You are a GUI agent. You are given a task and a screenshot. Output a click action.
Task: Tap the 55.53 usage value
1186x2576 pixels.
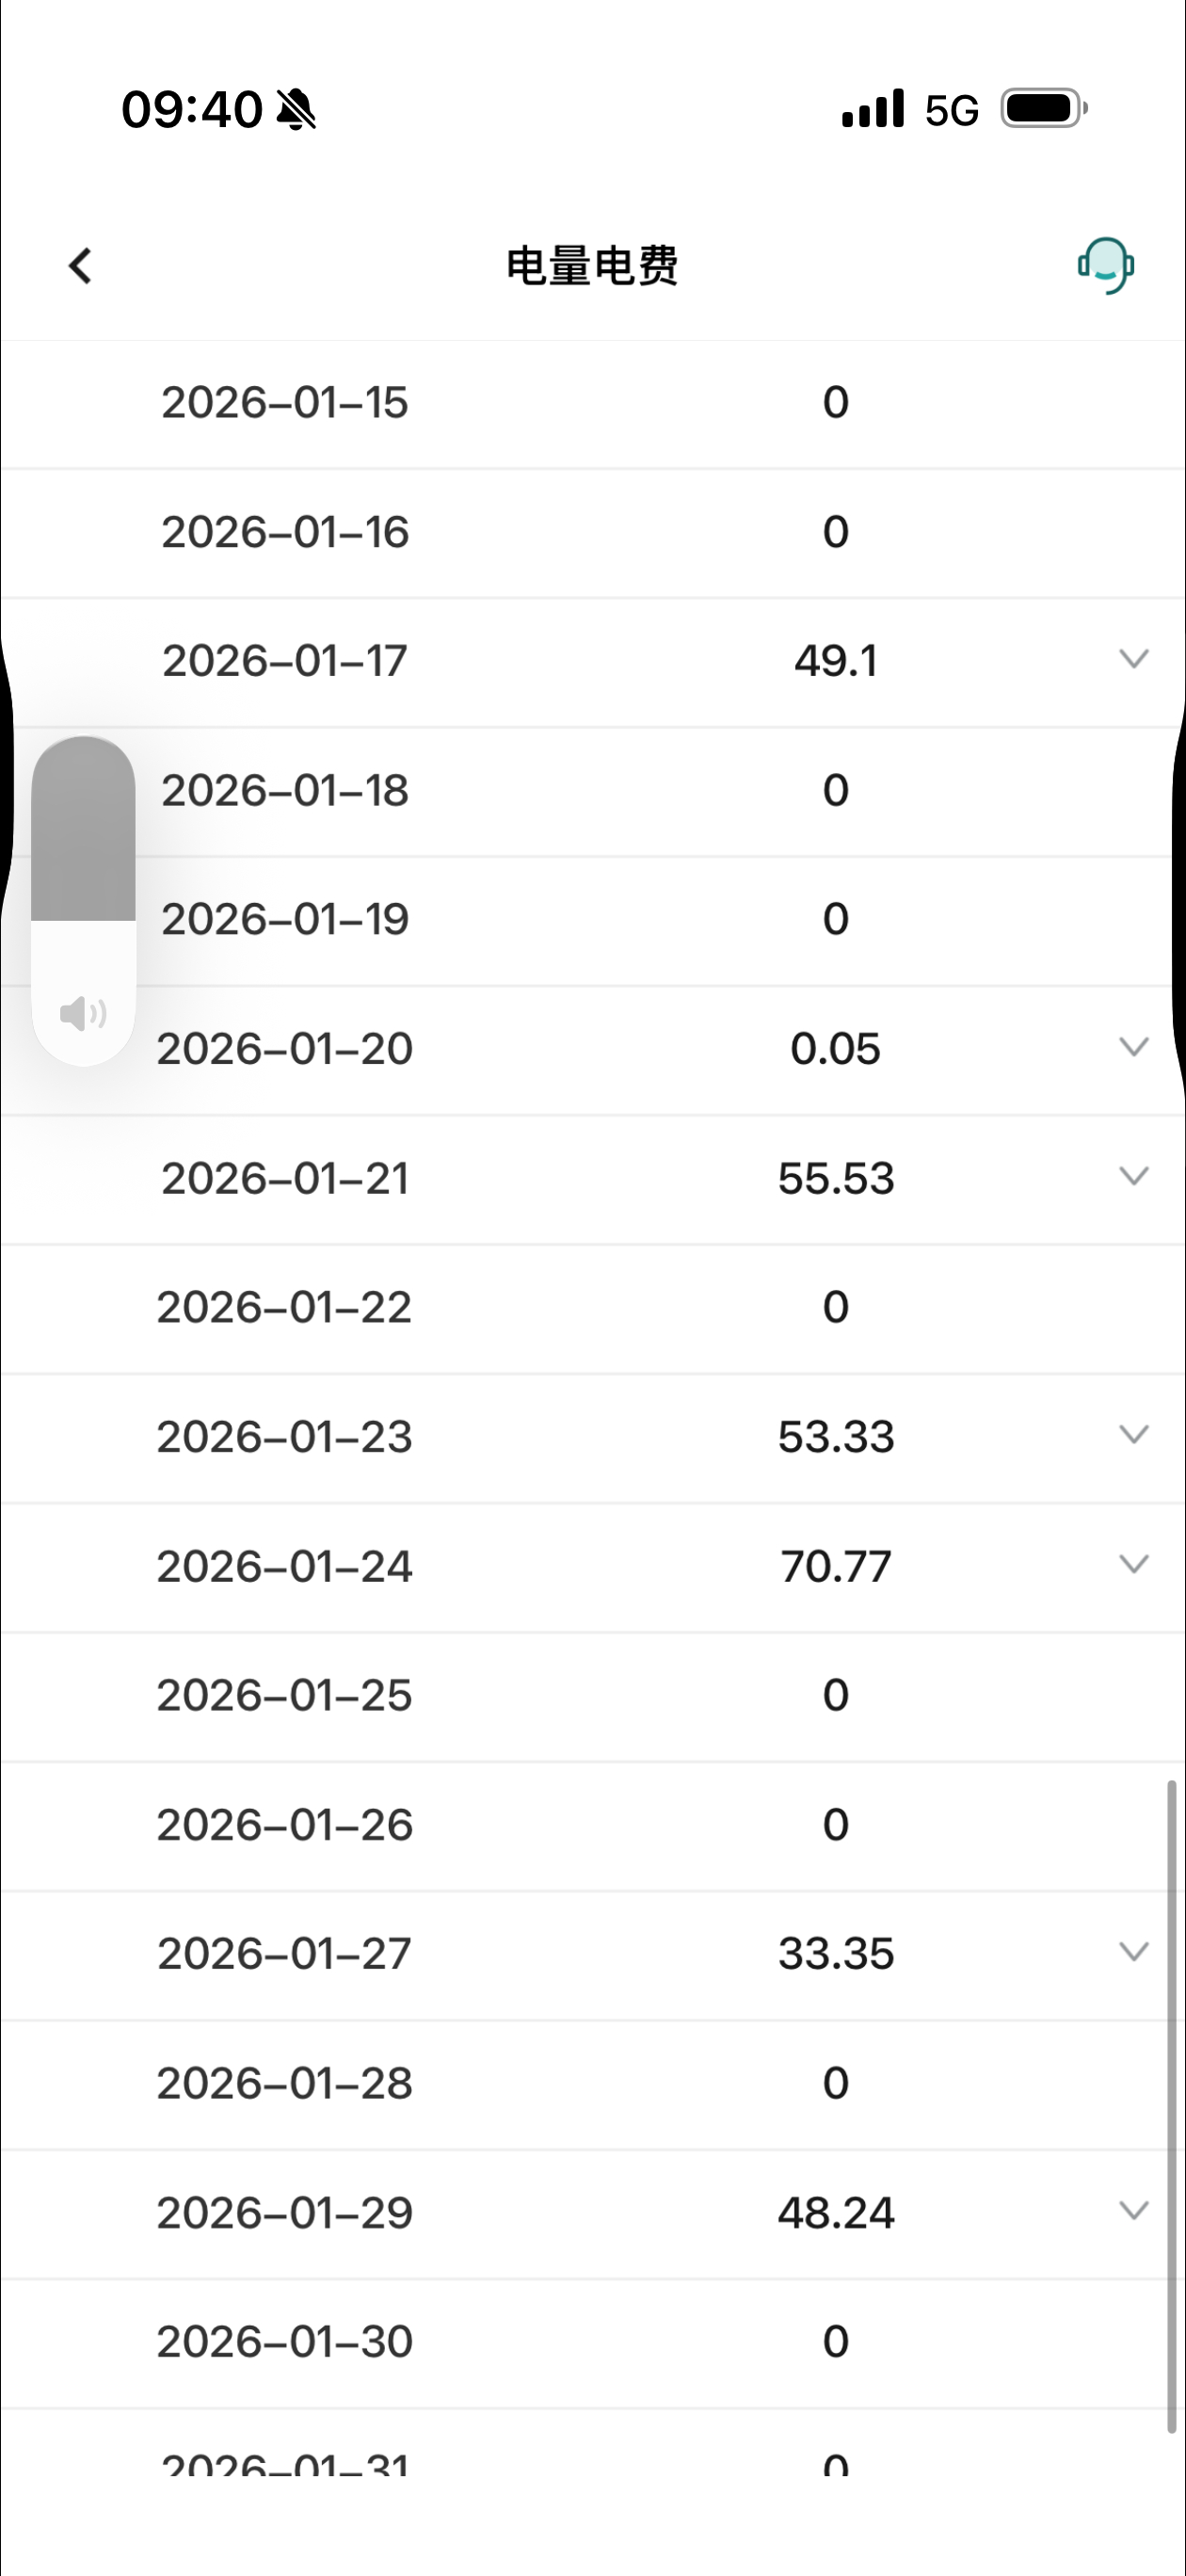pos(836,1178)
